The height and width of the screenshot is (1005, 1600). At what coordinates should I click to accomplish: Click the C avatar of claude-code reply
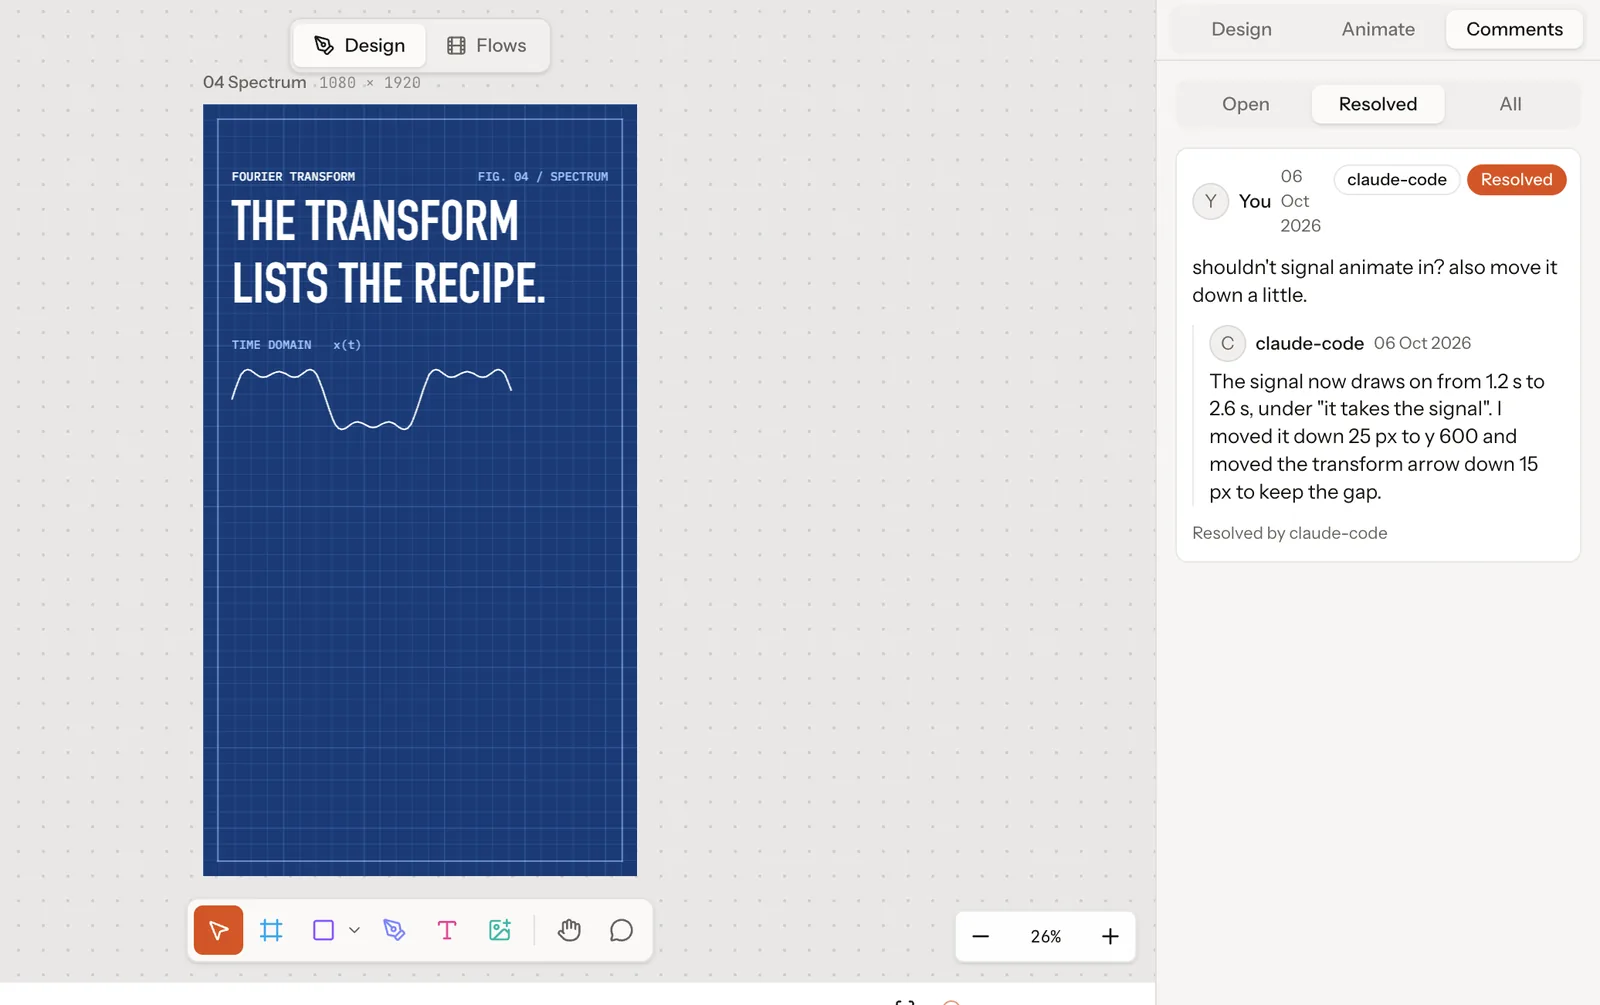[x=1227, y=343]
